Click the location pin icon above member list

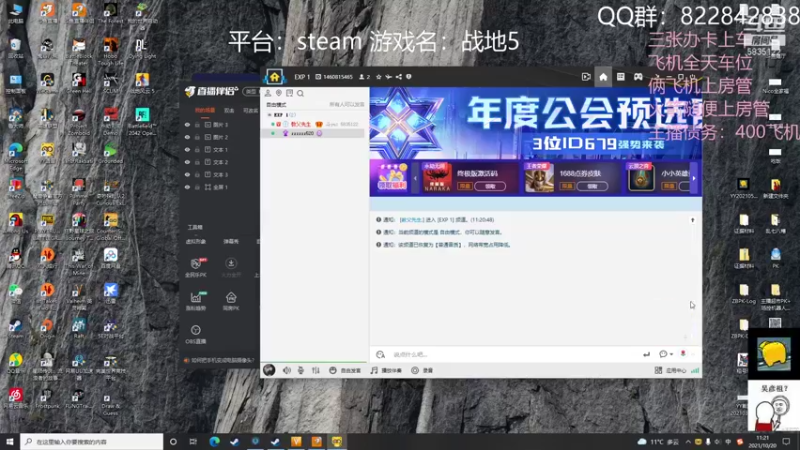279,93
